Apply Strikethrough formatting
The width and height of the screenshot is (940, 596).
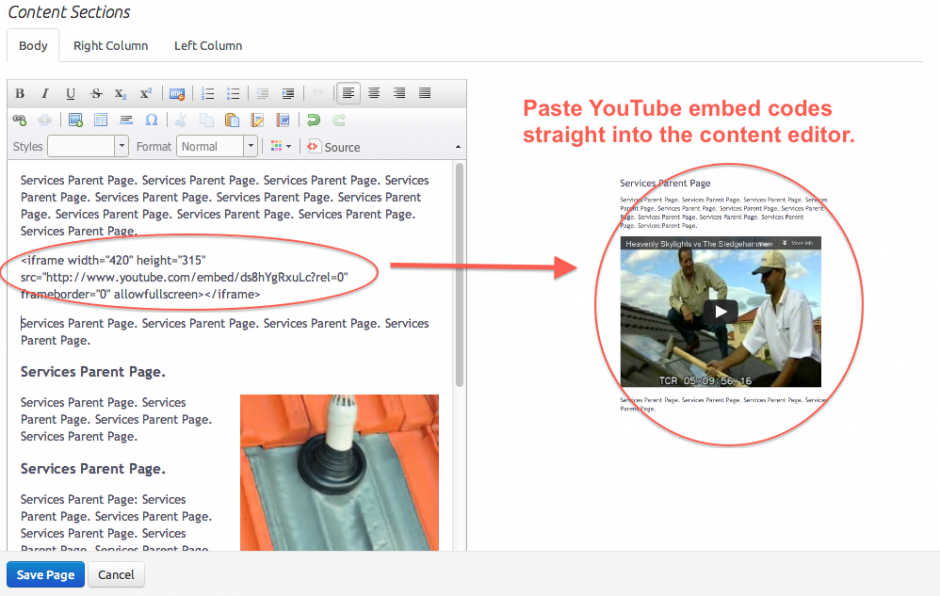click(96, 94)
